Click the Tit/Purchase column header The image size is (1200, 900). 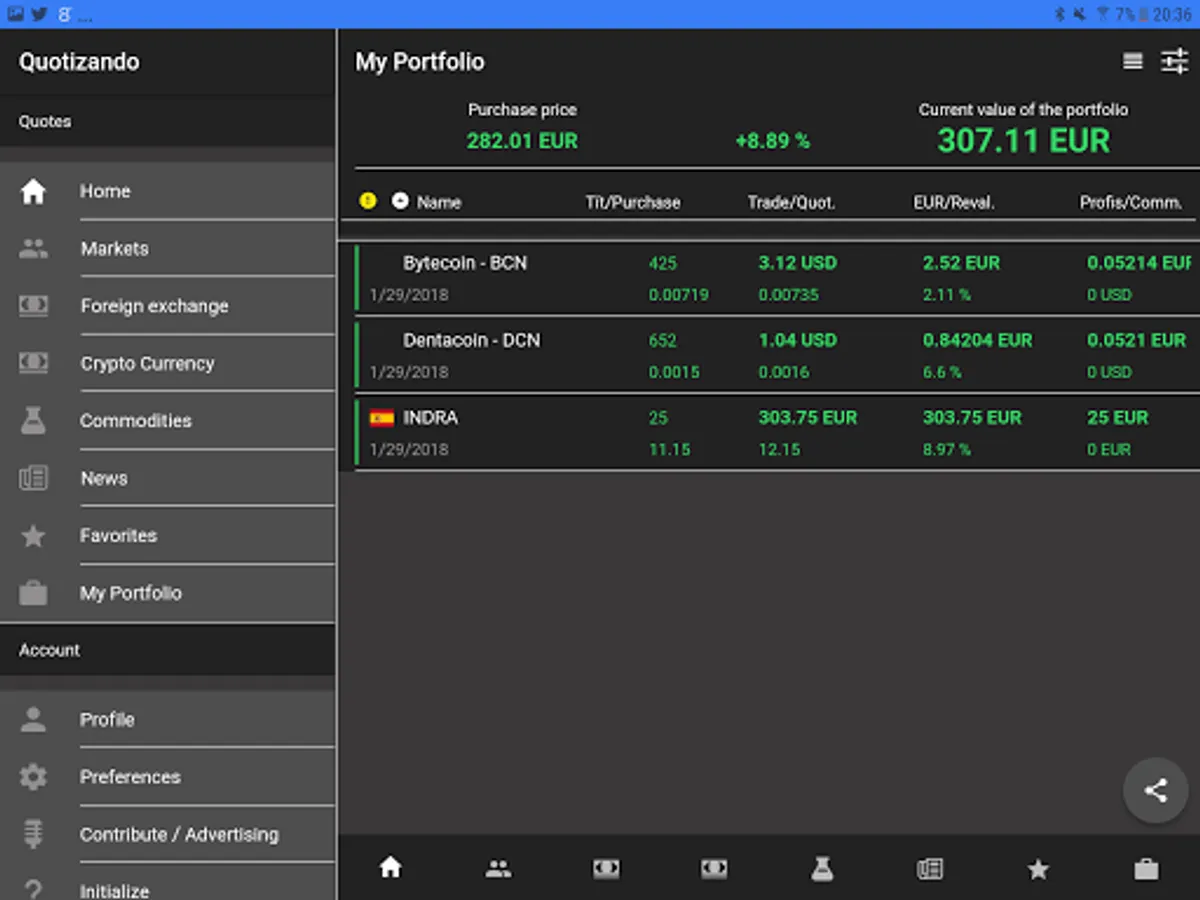point(633,202)
